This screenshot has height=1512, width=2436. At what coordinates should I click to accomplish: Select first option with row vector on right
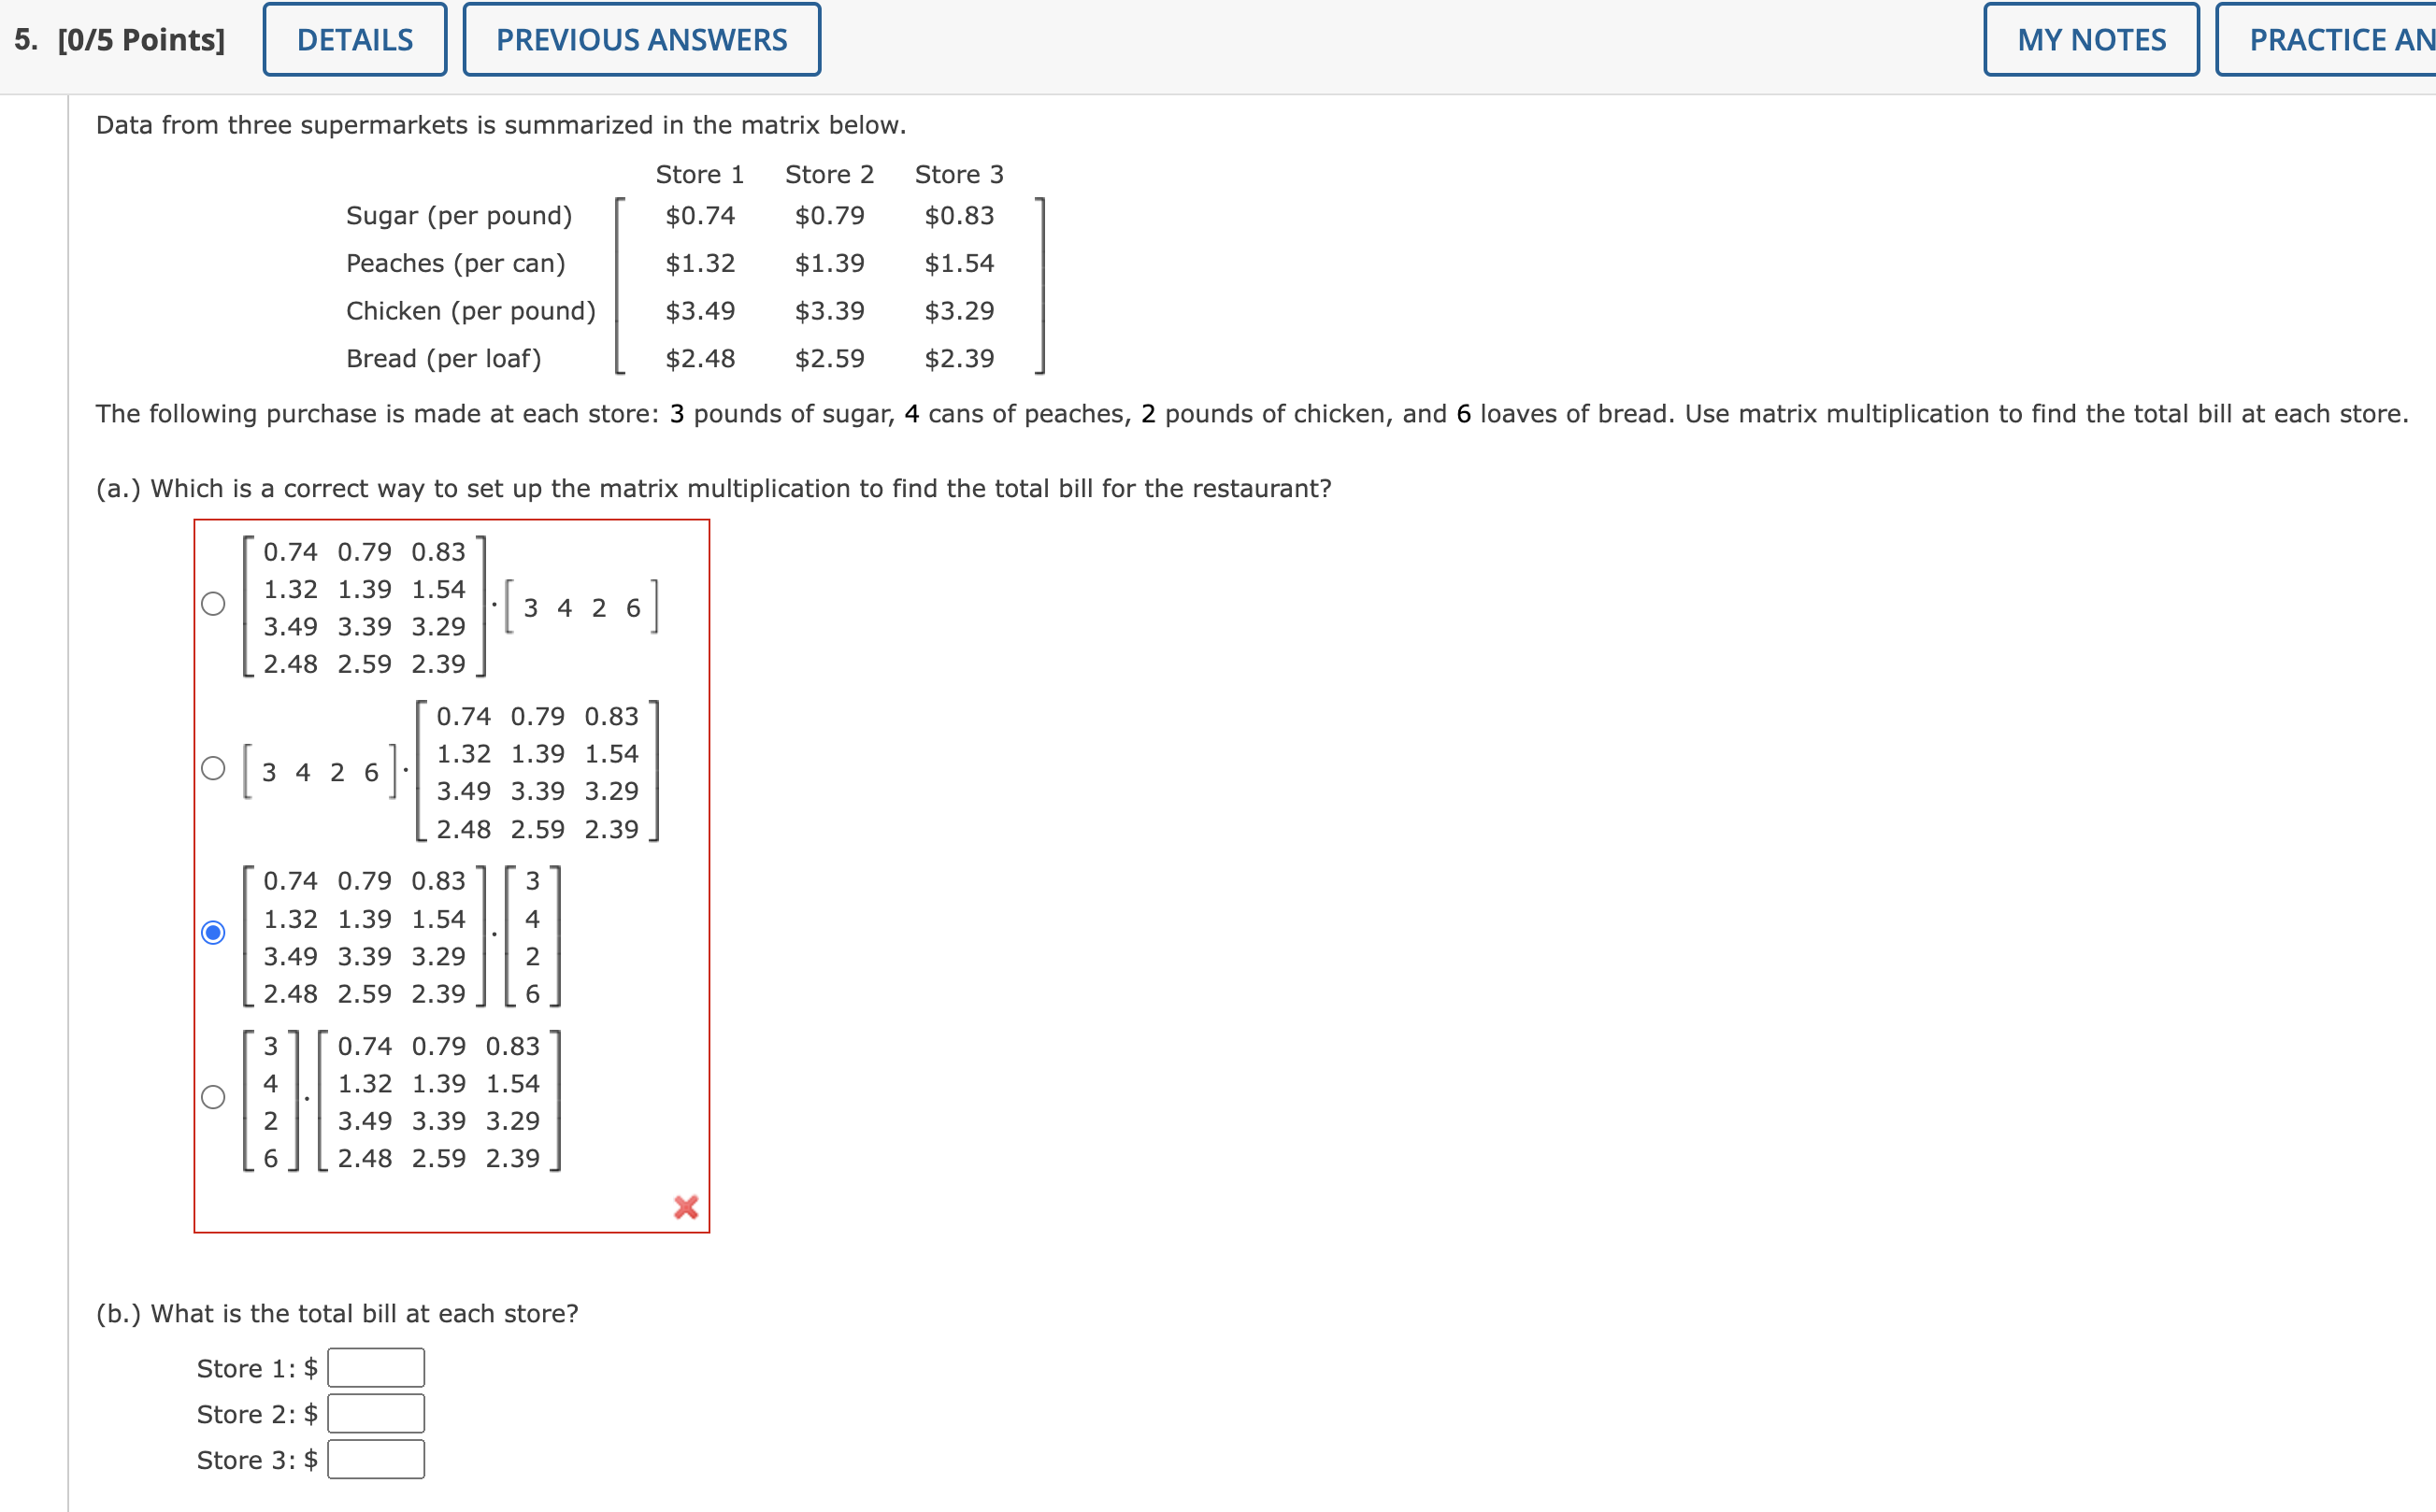pos(213,604)
